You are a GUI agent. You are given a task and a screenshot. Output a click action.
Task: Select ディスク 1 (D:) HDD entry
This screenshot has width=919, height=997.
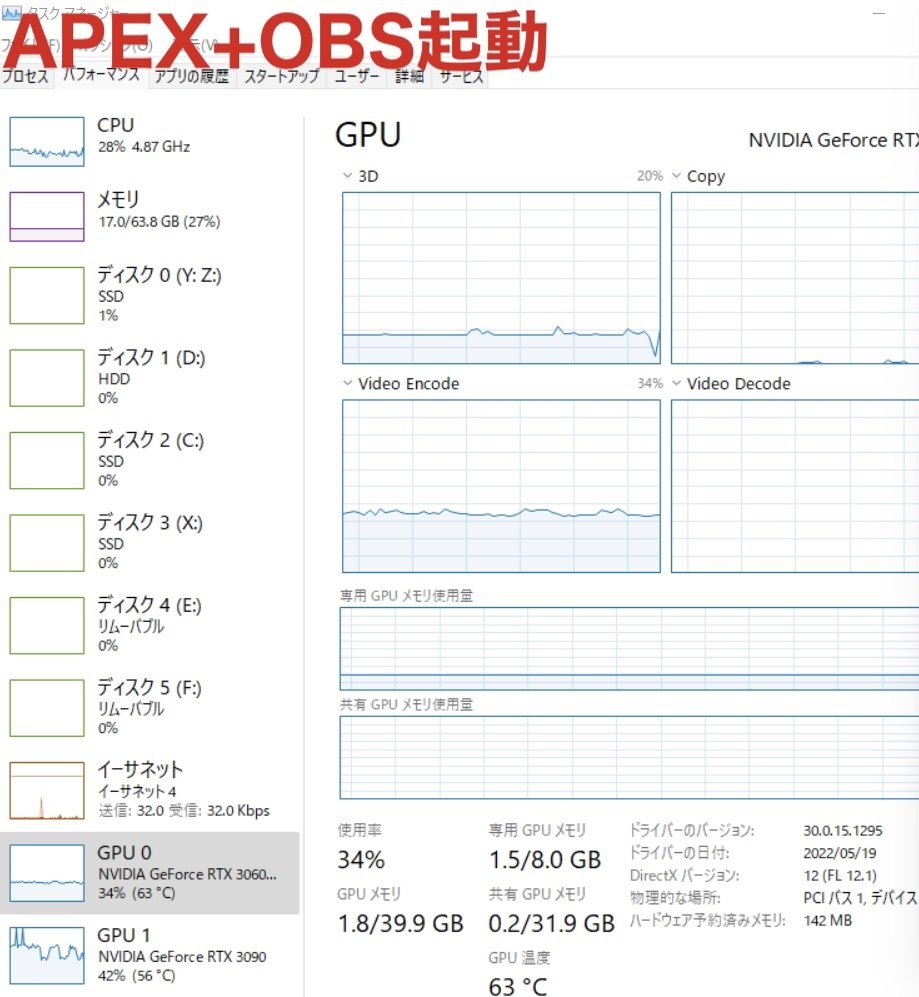tap(150, 377)
